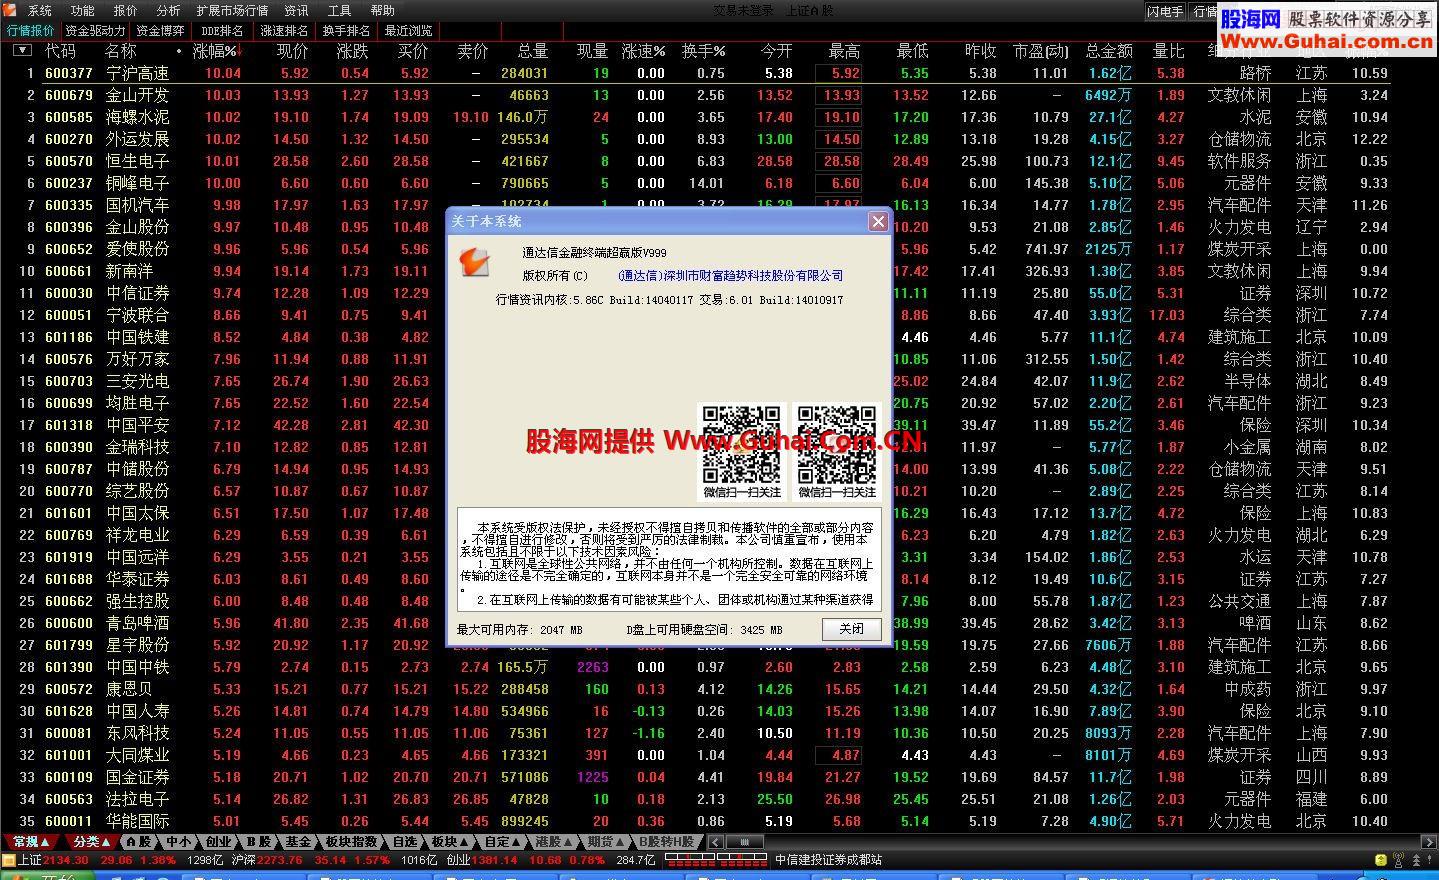The height and width of the screenshot is (880, 1439).
Task: Close the 关于本系统 dialog with X
Action: click(x=877, y=221)
